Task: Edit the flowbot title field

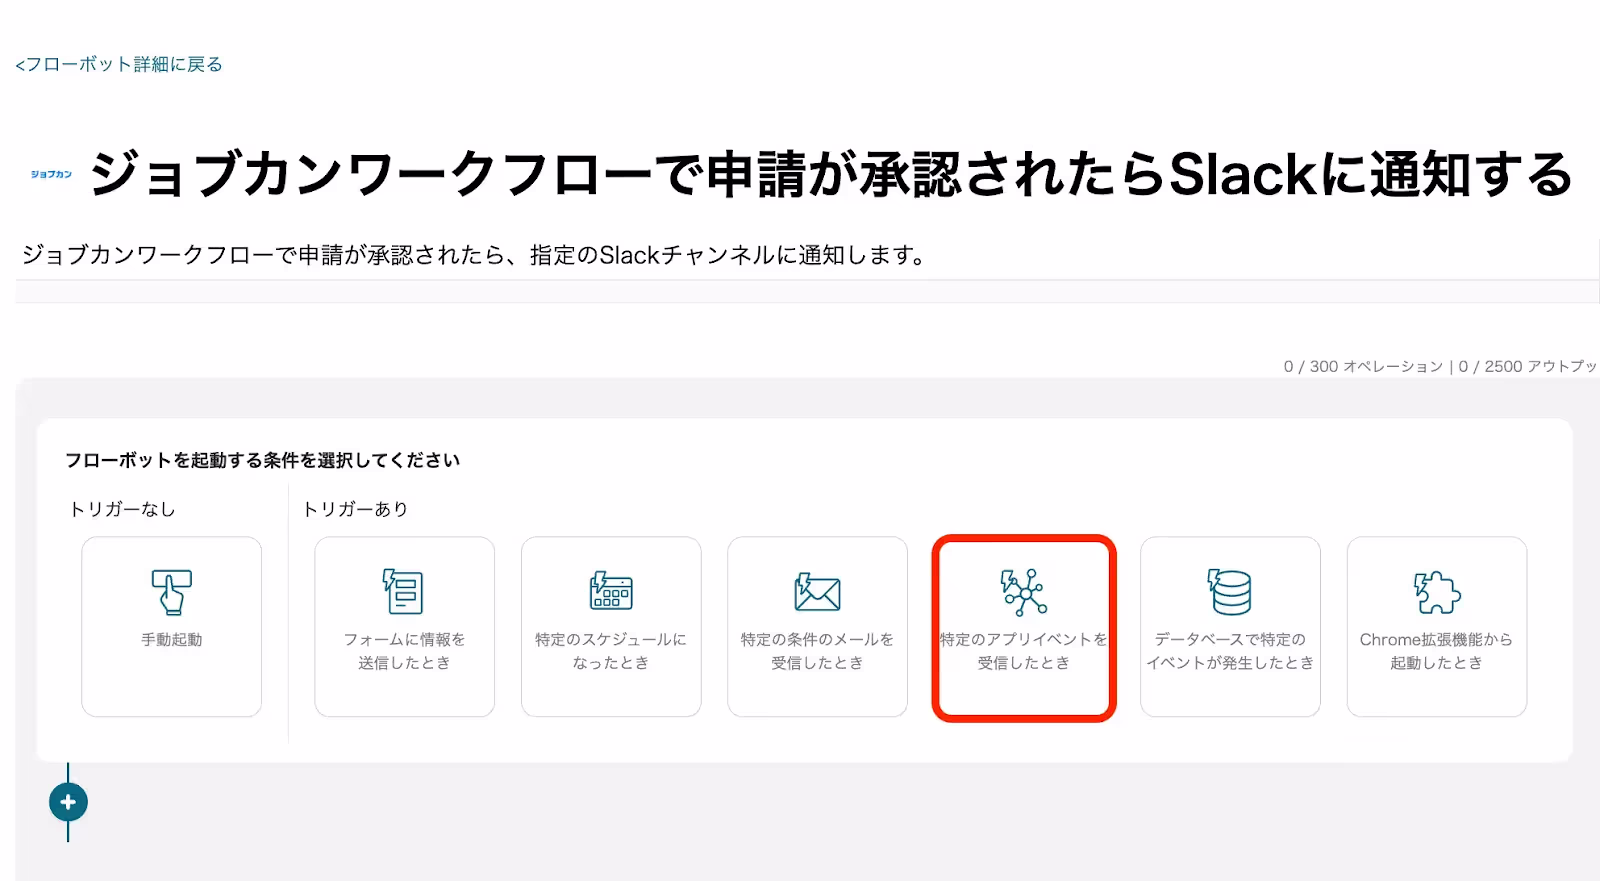Action: point(830,174)
